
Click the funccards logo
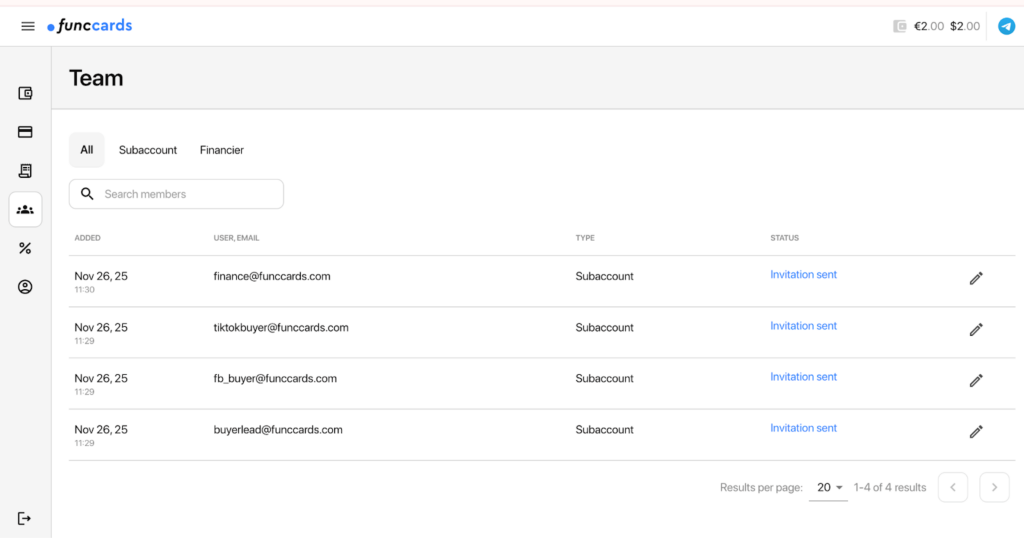[89, 26]
